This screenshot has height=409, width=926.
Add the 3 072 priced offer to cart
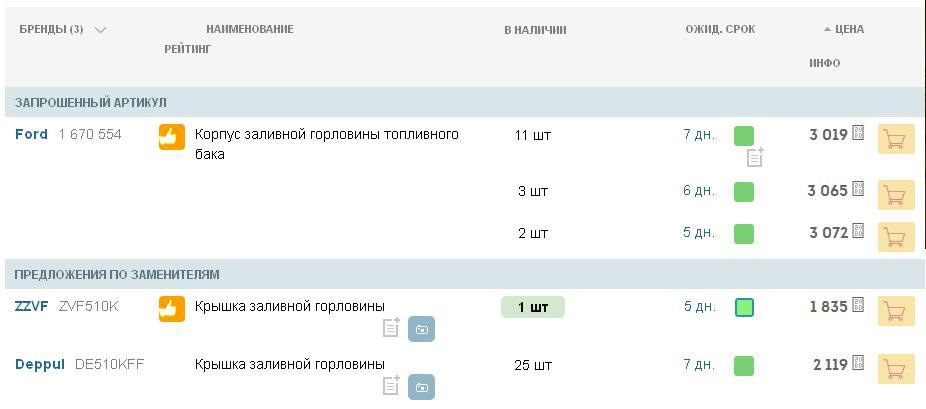[x=896, y=237]
